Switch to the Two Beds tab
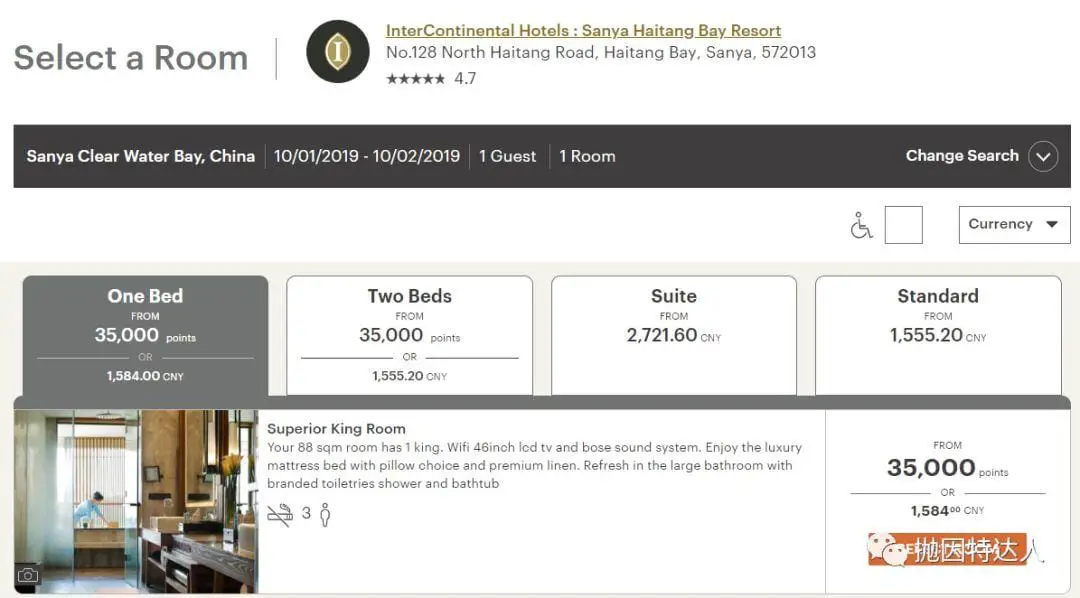Image resolution: width=1080 pixels, height=598 pixels. coord(409,335)
